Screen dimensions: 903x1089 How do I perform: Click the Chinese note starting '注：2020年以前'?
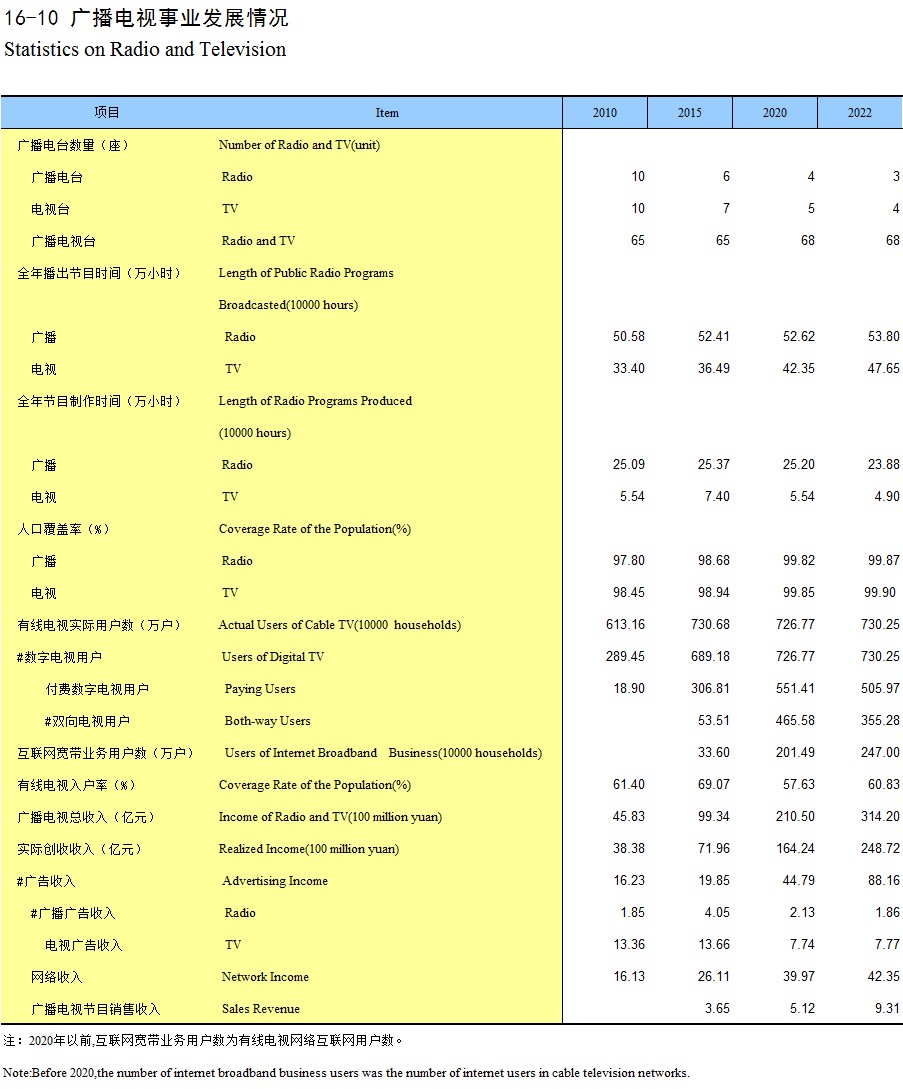[202, 1040]
